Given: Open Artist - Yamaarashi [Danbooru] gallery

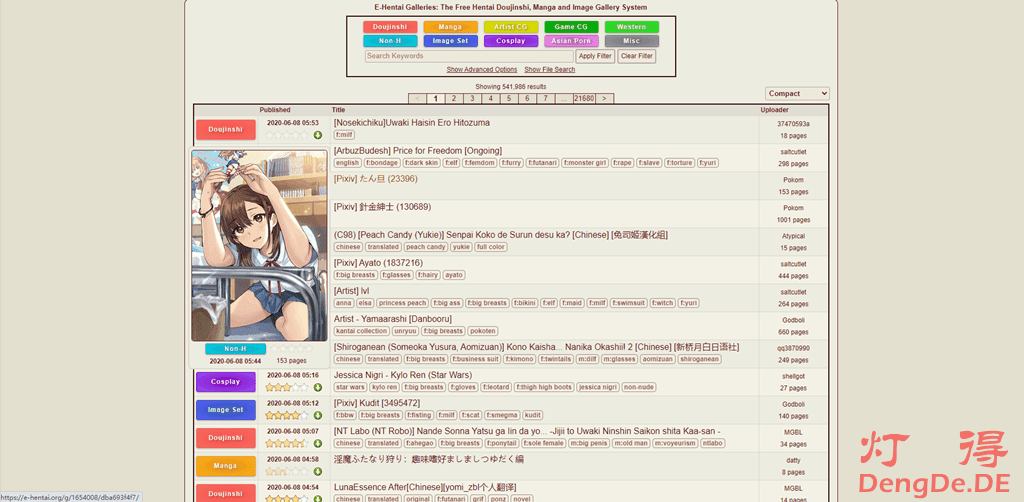Looking at the screenshot, I should coord(392,319).
